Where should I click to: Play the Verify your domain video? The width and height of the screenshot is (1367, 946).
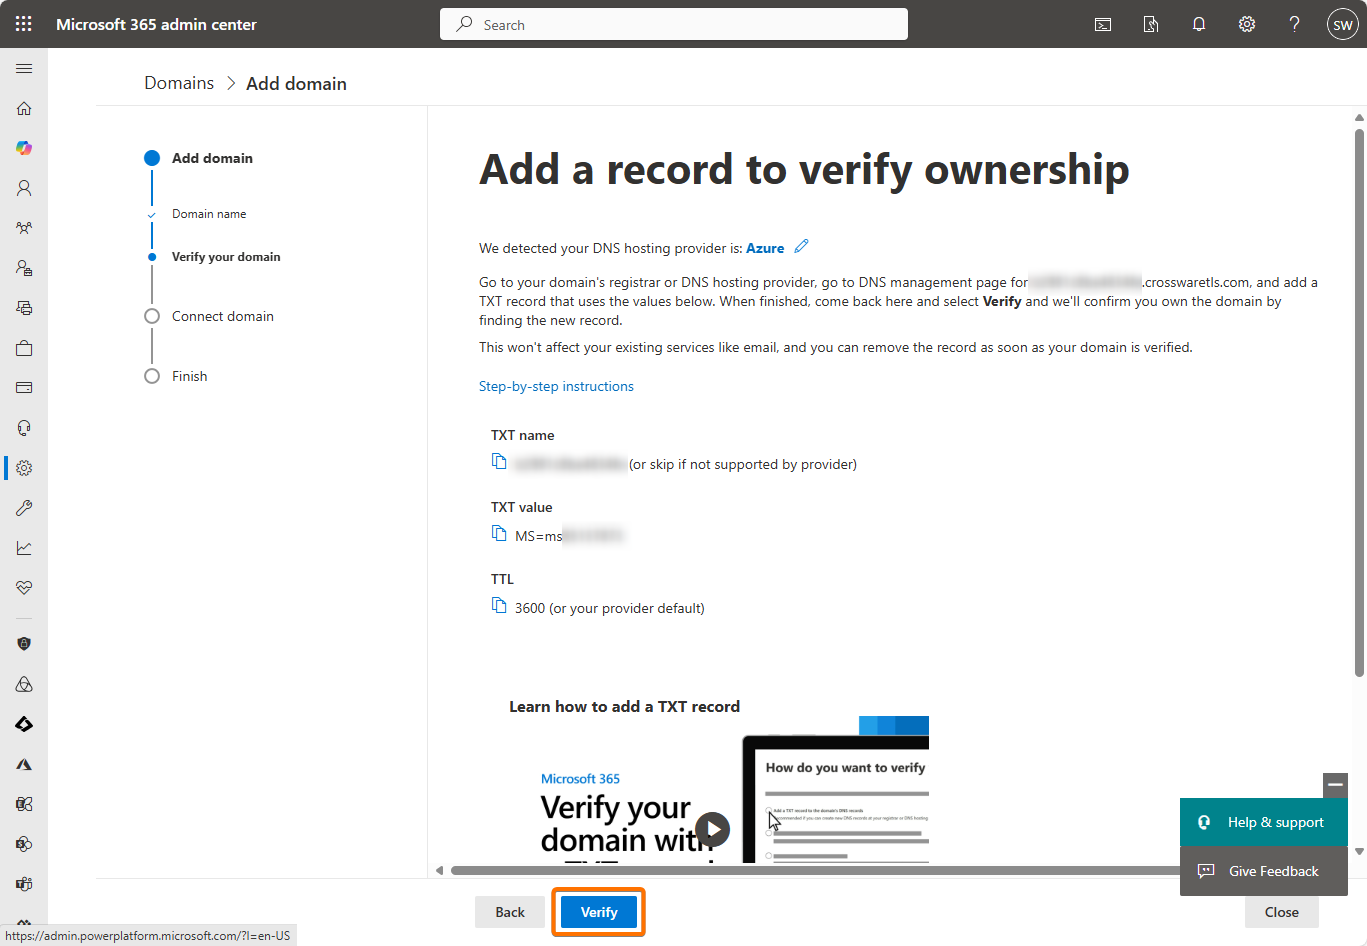click(712, 828)
